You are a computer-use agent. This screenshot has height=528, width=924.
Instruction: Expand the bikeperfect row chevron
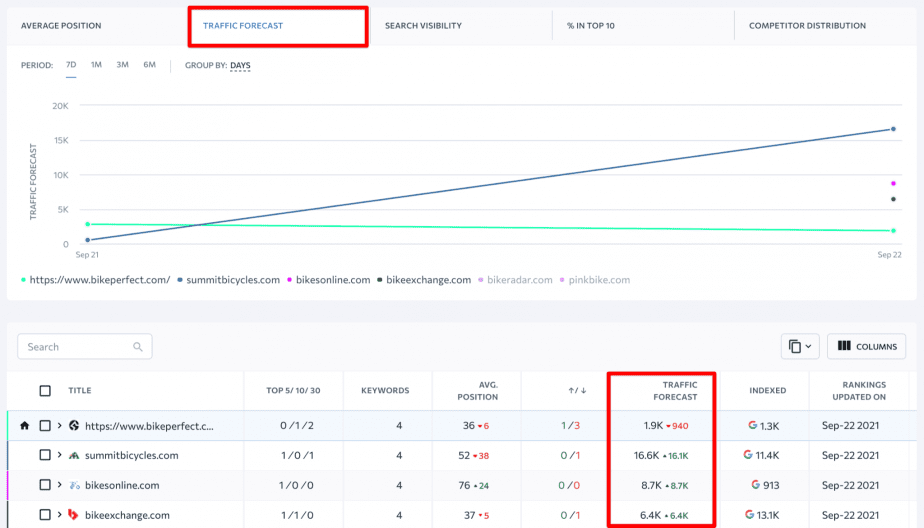[60, 425]
